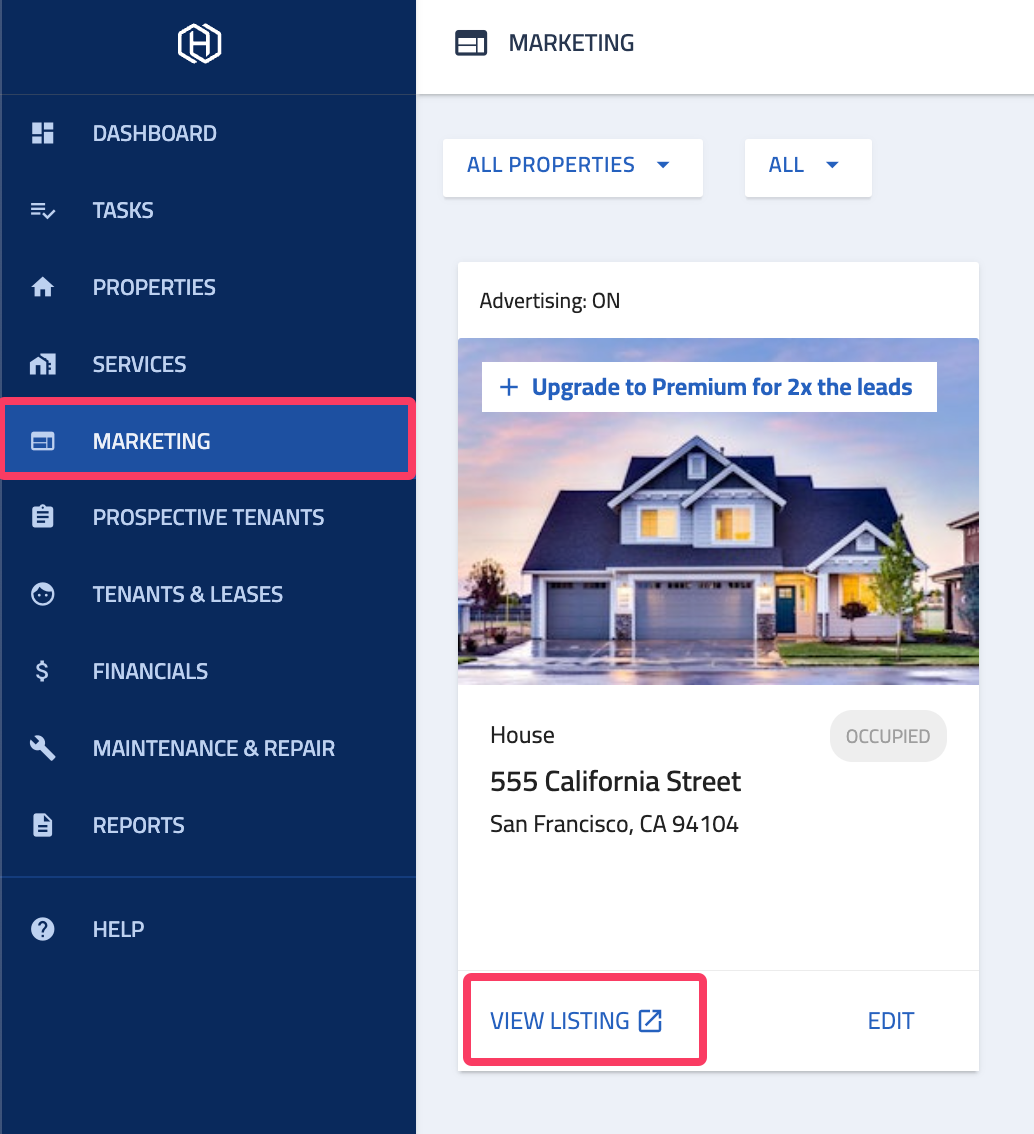
Task: Open Prospective Tenants page
Action: pos(208,517)
